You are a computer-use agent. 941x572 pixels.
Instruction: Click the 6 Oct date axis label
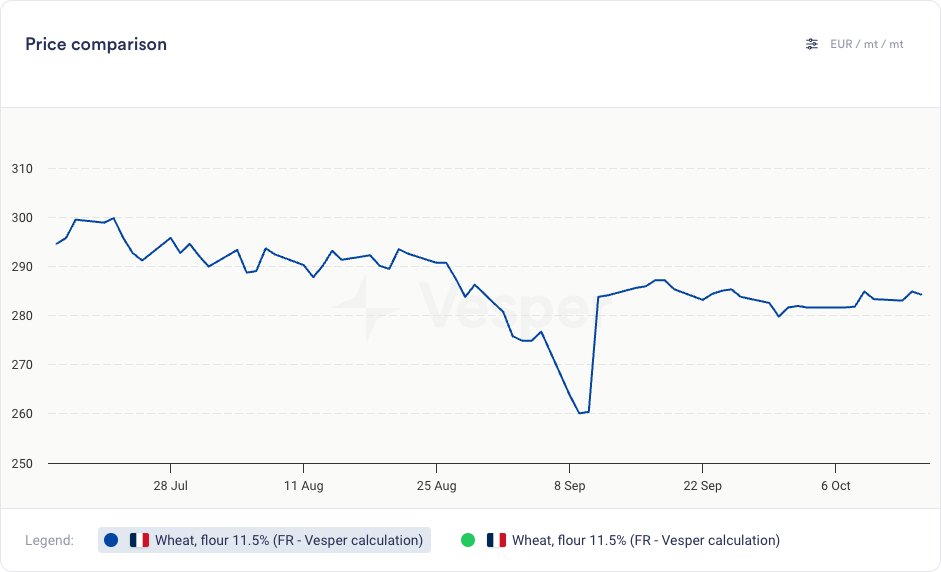click(835, 486)
